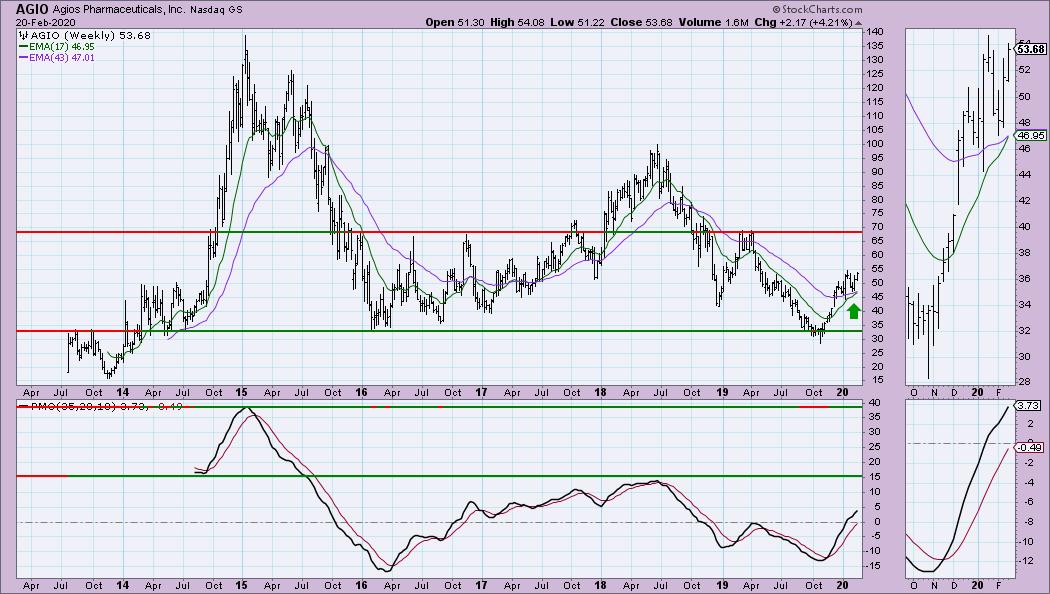Image resolution: width=1050 pixels, height=594 pixels.
Task: Click the 20-Feb-2020 chart date
Action: pos(46,22)
